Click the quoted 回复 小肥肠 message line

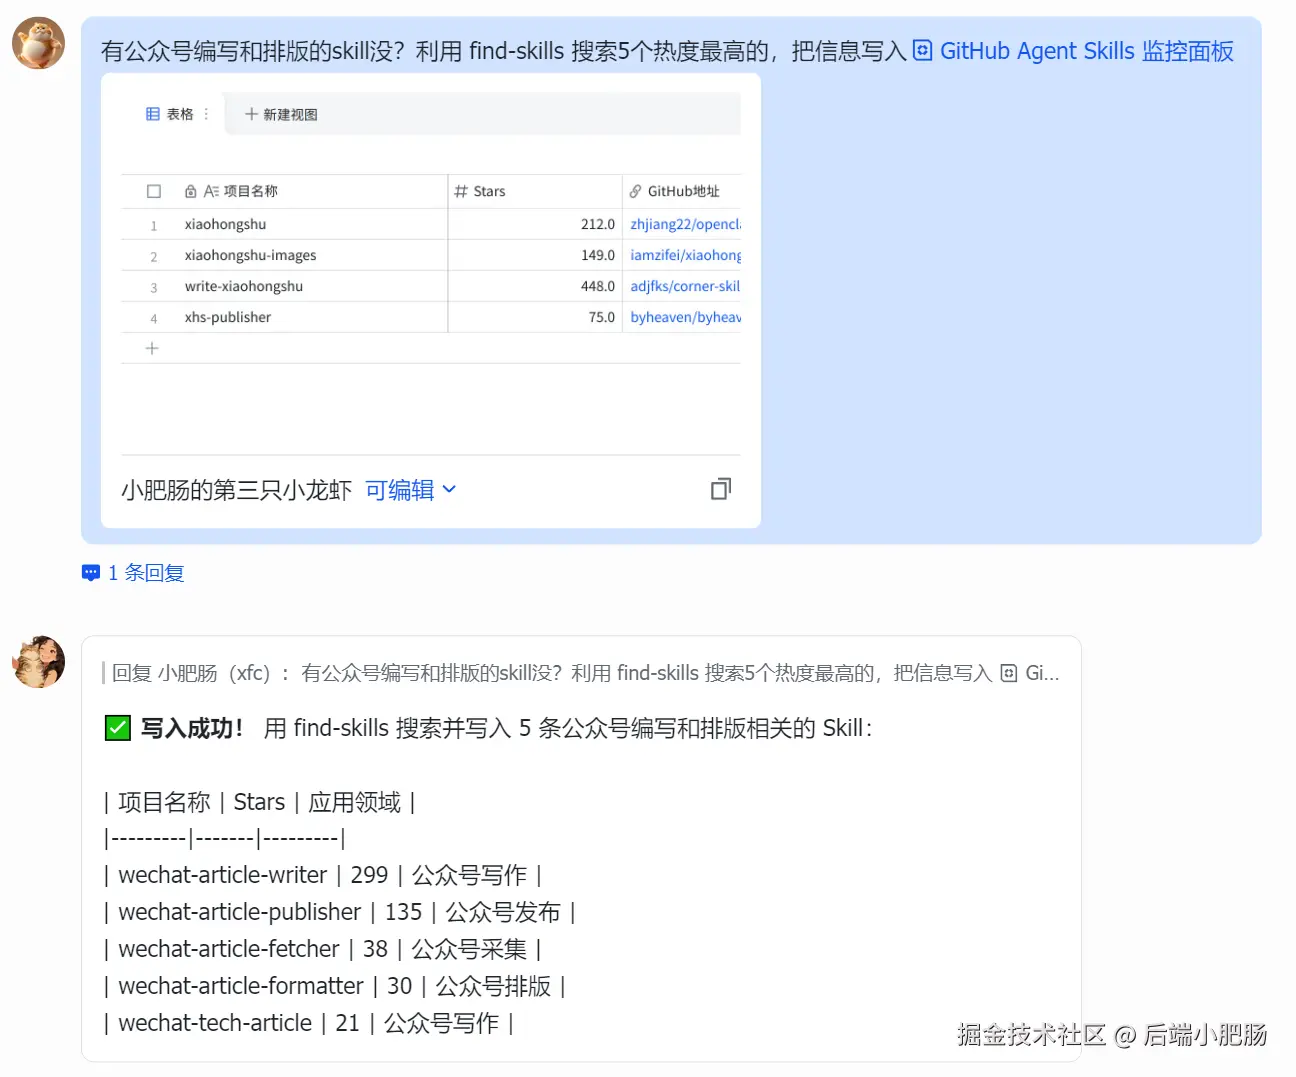tap(581, 673)
